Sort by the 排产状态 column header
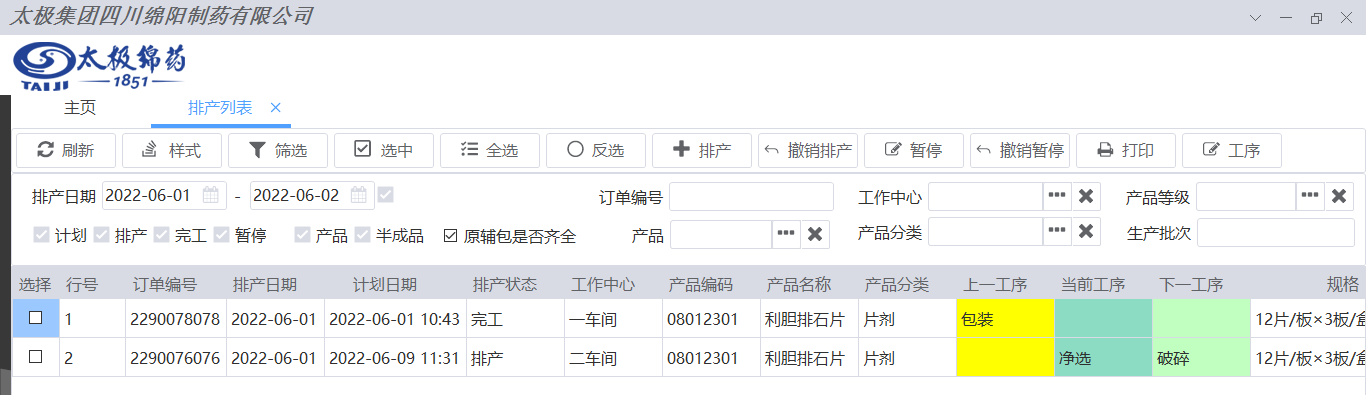The image size is (1366, 395). tap(505, 284)
